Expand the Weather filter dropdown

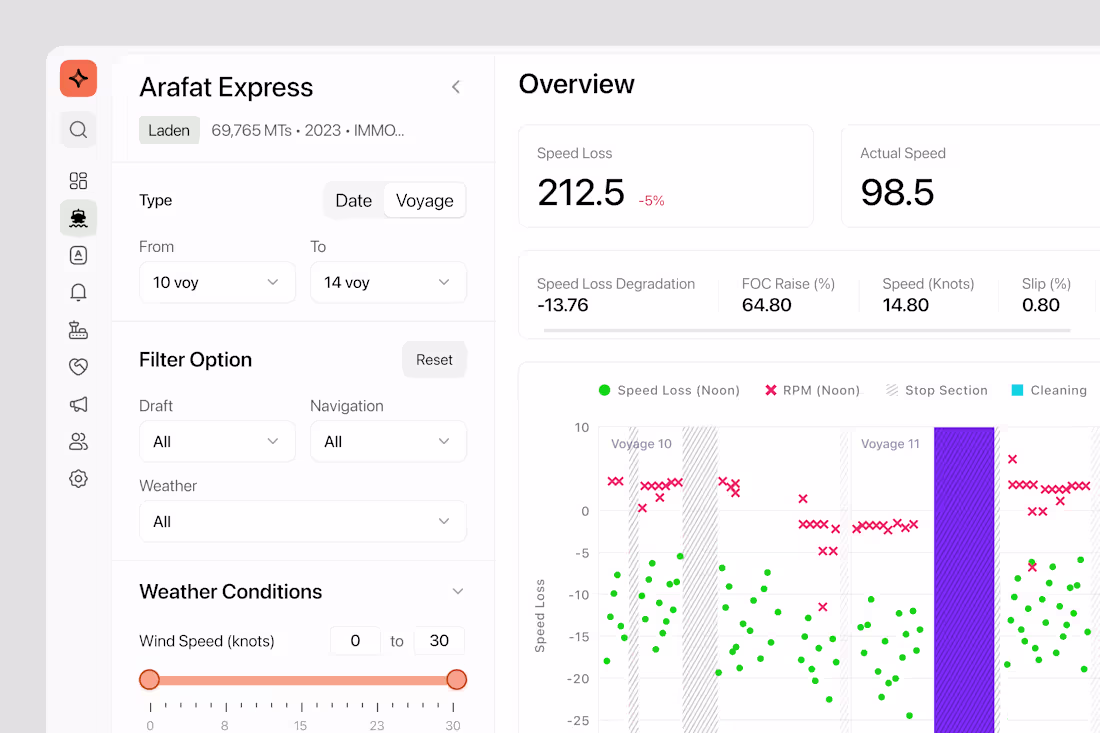(x=302, y=521)
